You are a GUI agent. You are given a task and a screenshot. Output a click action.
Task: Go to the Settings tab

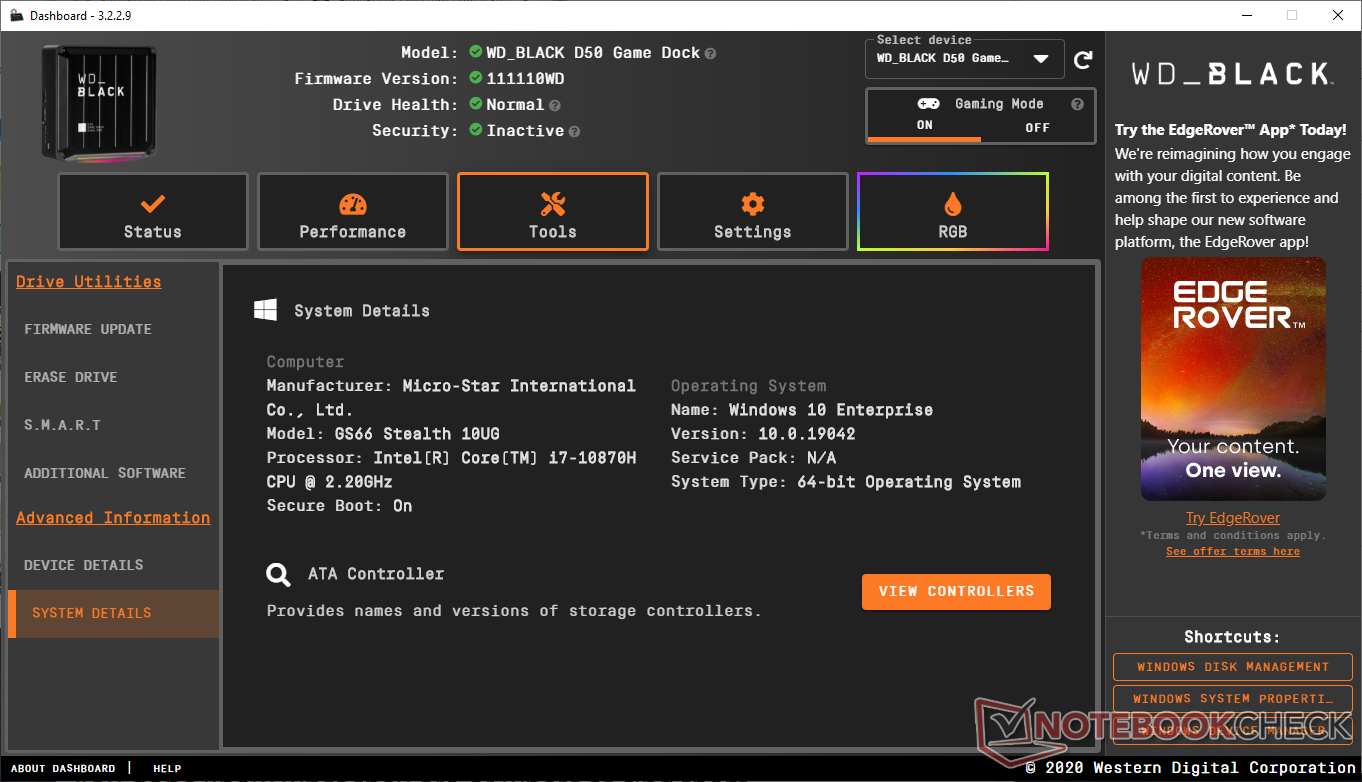[x=753, y=212]
